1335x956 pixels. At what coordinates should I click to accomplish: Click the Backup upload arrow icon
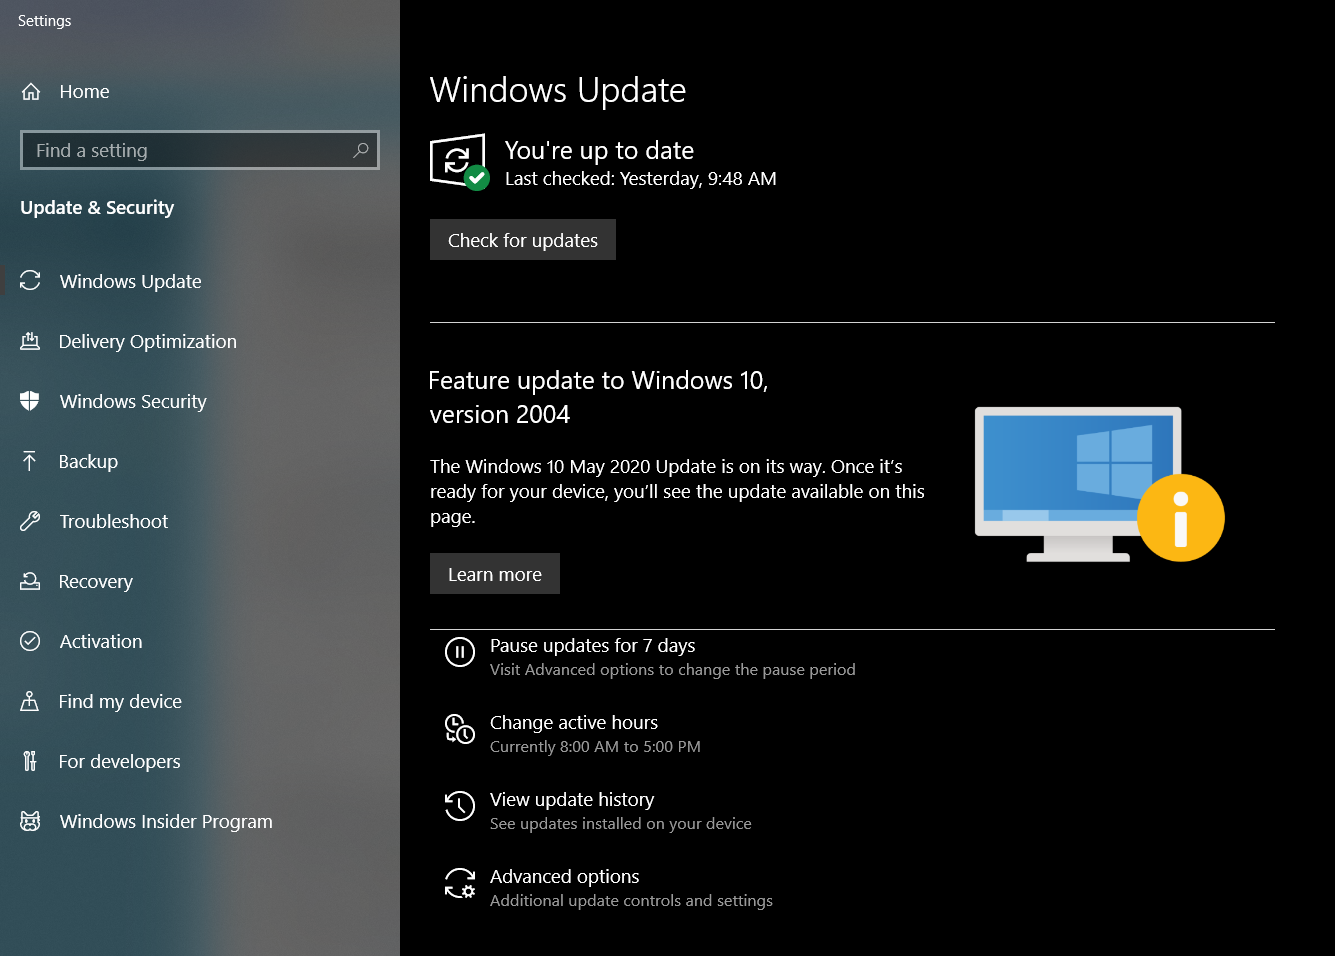point(30,461)
